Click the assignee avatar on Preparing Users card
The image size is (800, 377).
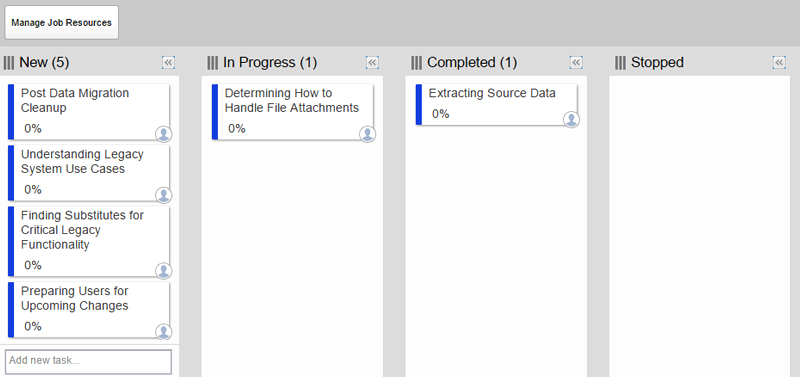click(x=163, y=332)
